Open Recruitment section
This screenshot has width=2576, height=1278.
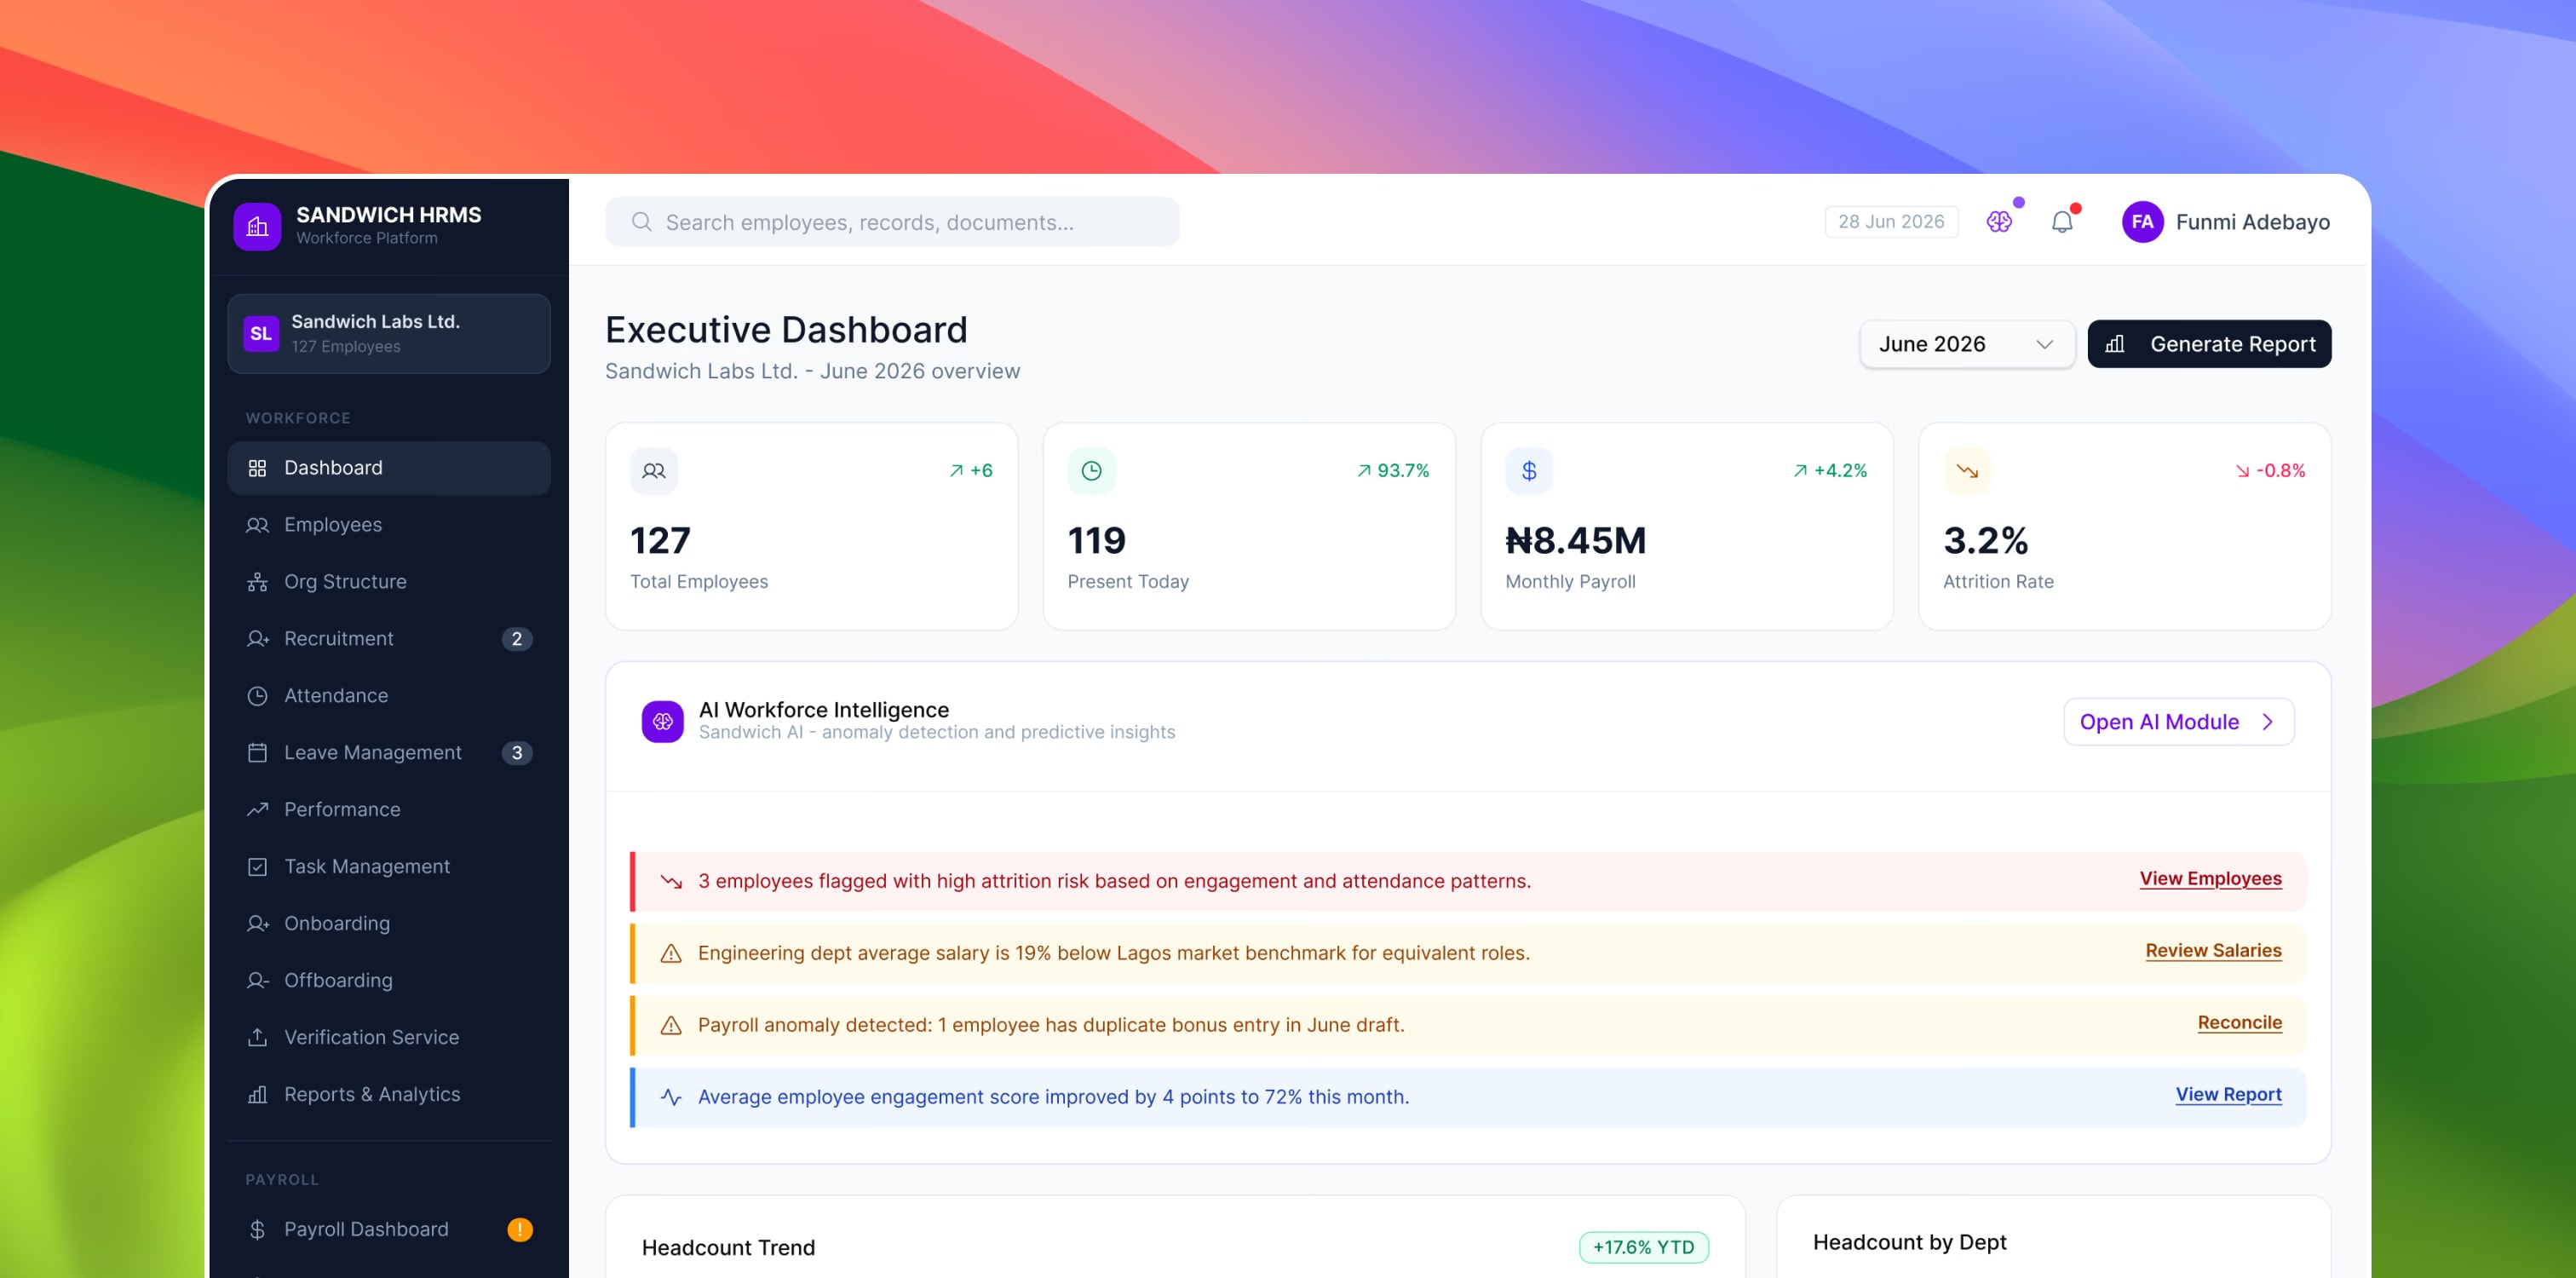389,639
